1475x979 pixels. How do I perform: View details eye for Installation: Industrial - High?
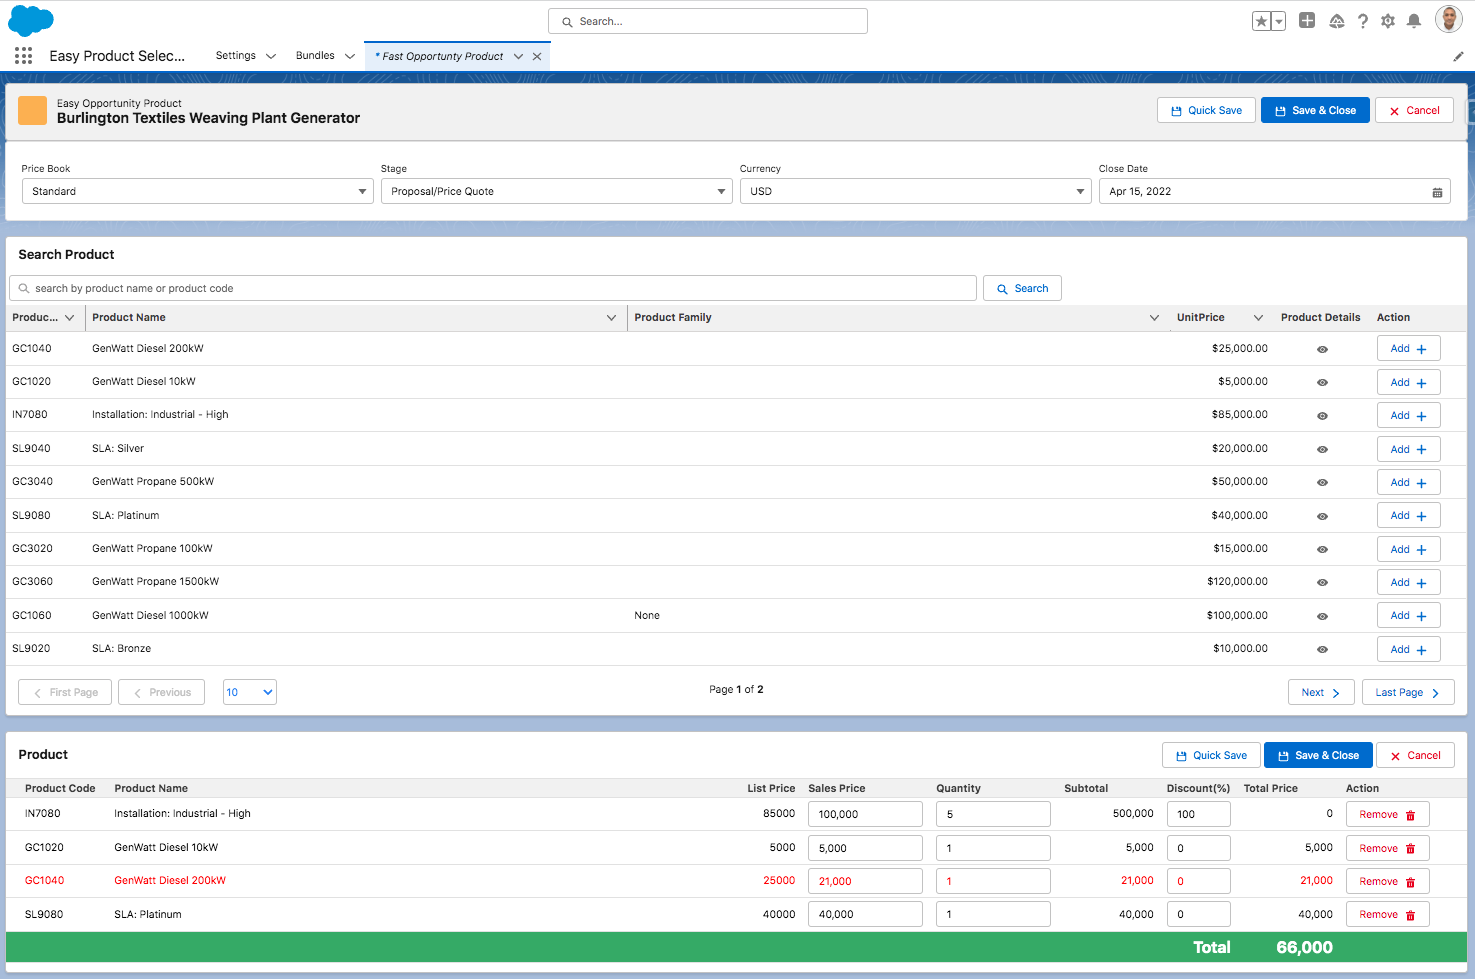(x=1322, y=416)
